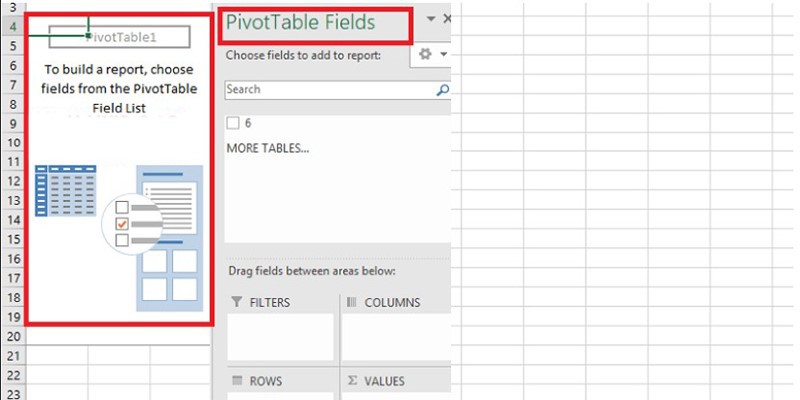Close the PivotTable Fields pane
Screen dimensions: 800x400
[447, 19]
